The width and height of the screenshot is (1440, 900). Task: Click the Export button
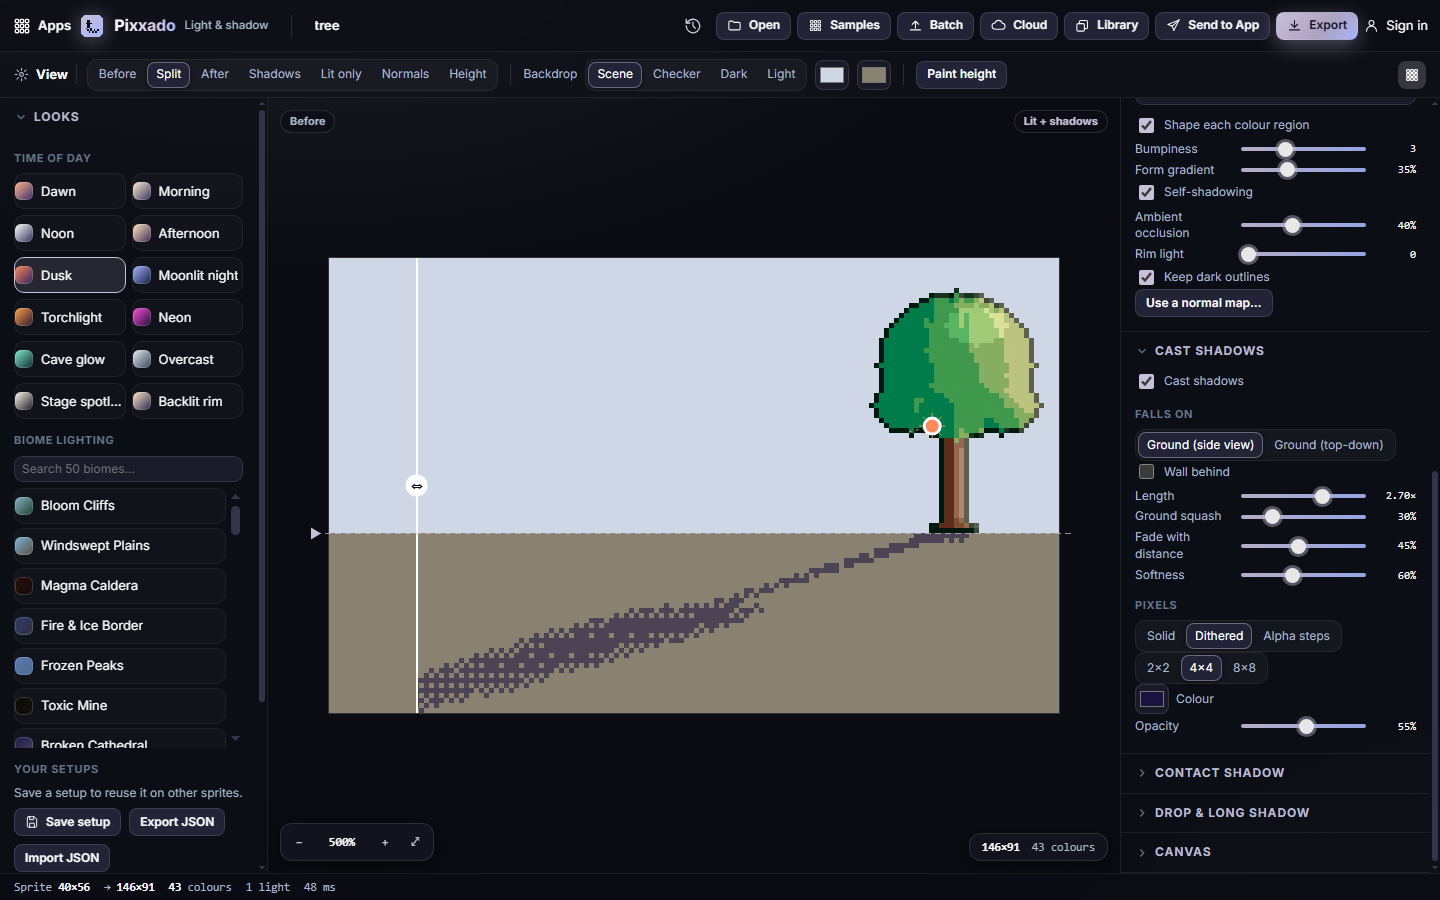click(1317, 26)
